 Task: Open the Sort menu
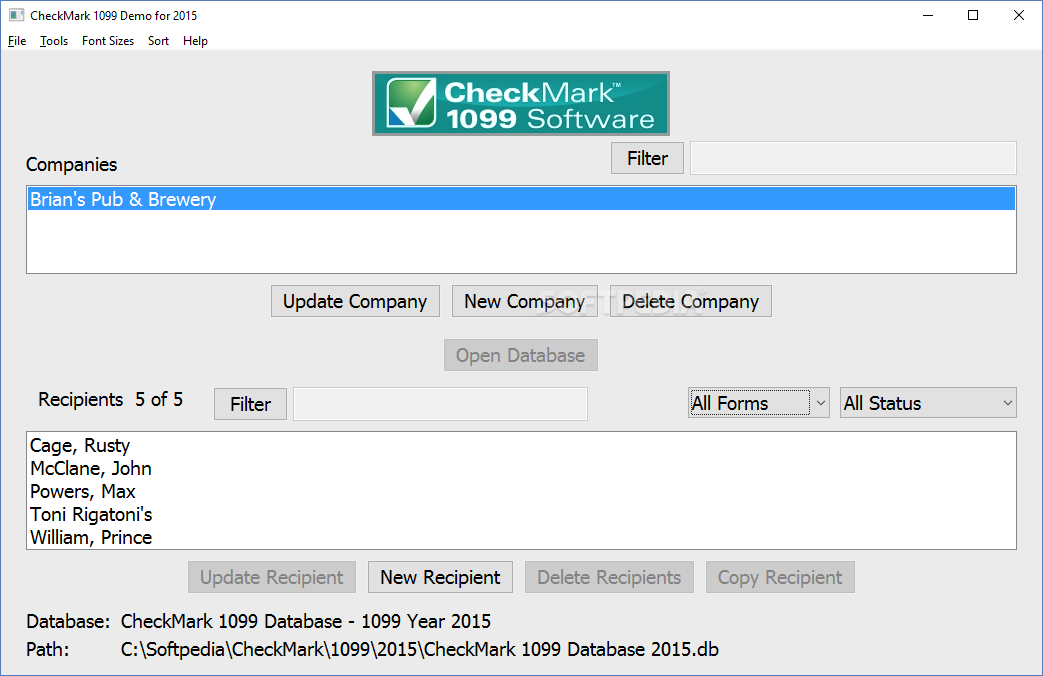click(158, 41)
